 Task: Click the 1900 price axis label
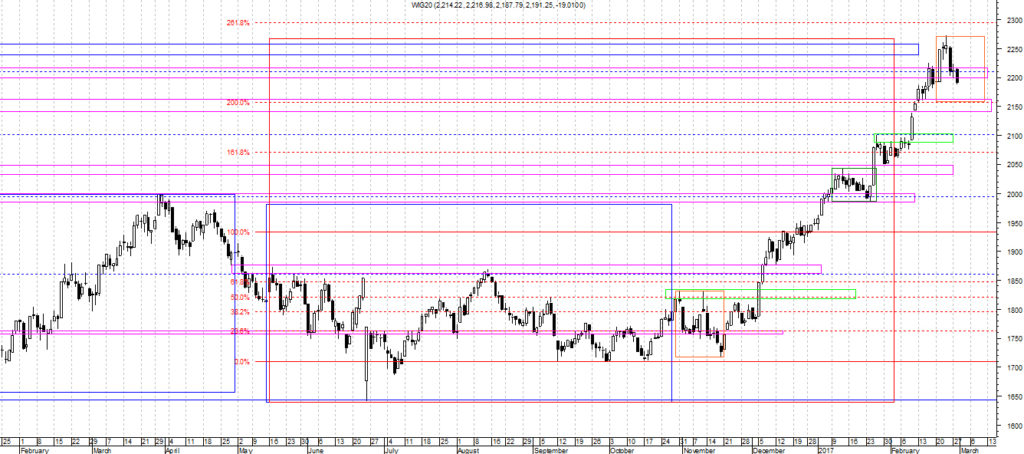tap(1015, 252)
